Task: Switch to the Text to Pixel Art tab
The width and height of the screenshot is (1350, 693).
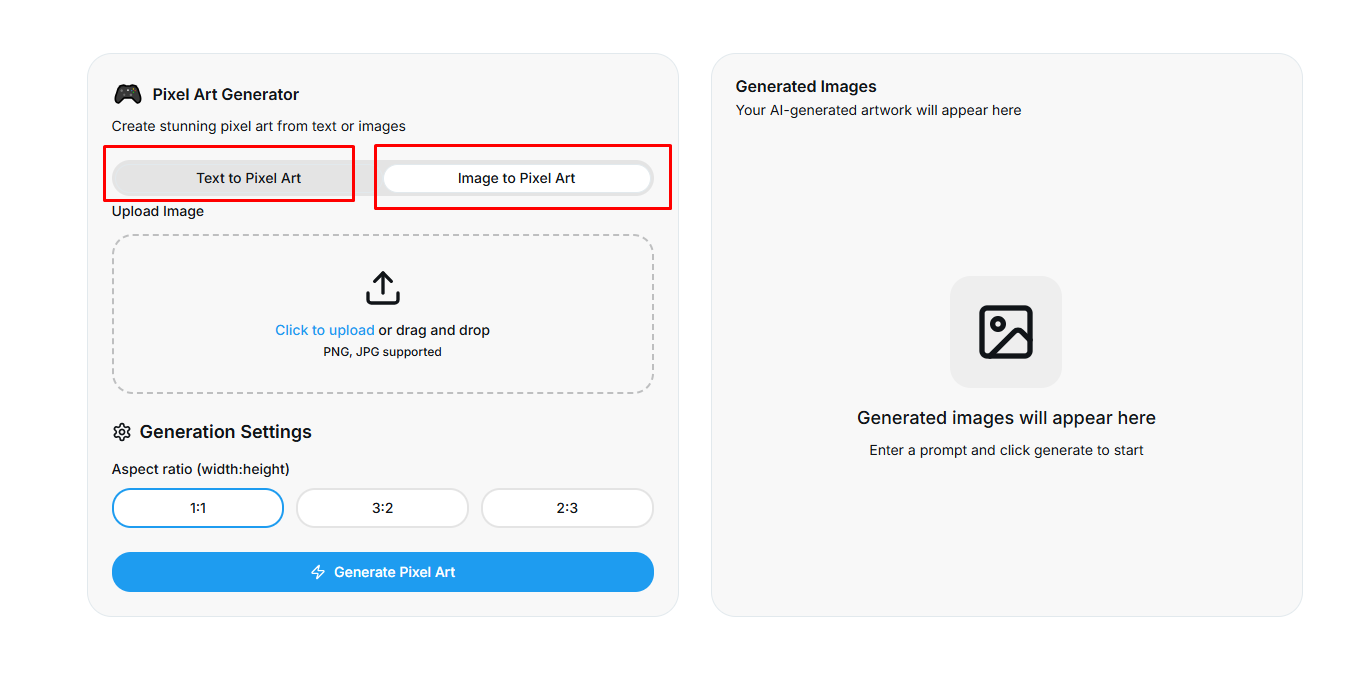Action: (x=248, y=178)
